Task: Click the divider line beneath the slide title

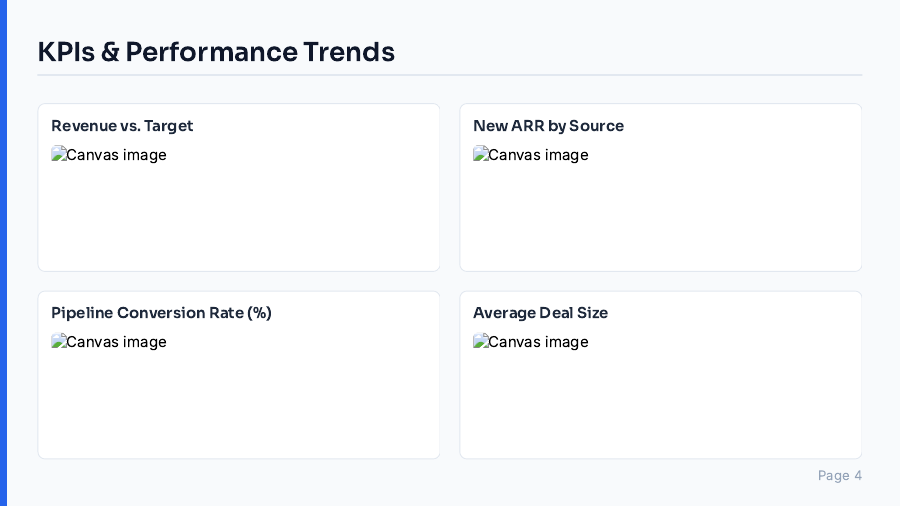Action: coord(449,75)
